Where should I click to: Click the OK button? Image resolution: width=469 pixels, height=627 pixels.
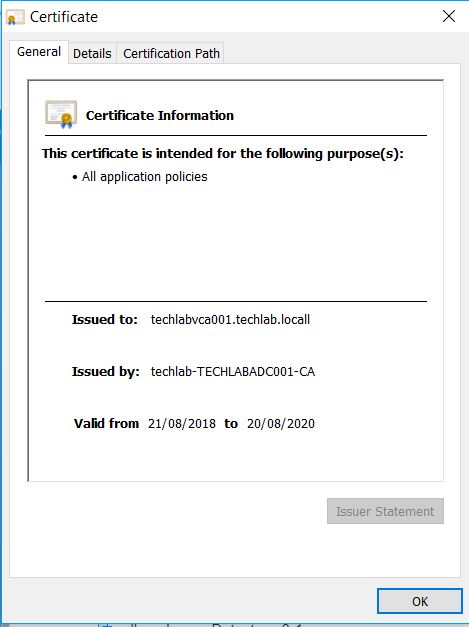(420, 601)
